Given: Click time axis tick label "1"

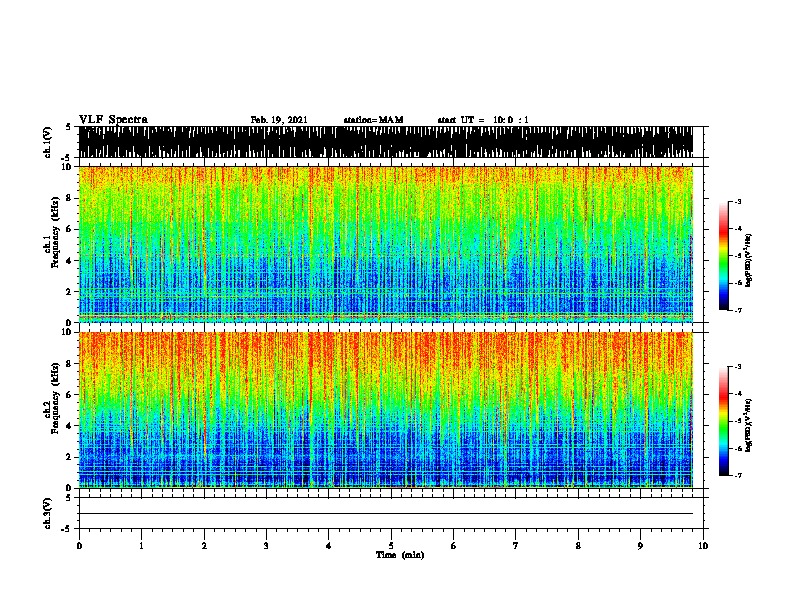Looking at the screenshot, I should click(141, 546).
